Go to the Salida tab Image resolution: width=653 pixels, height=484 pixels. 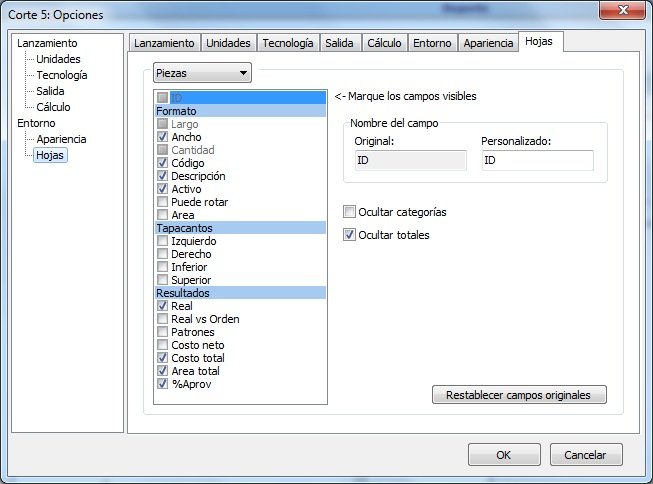tap(339, 43)
